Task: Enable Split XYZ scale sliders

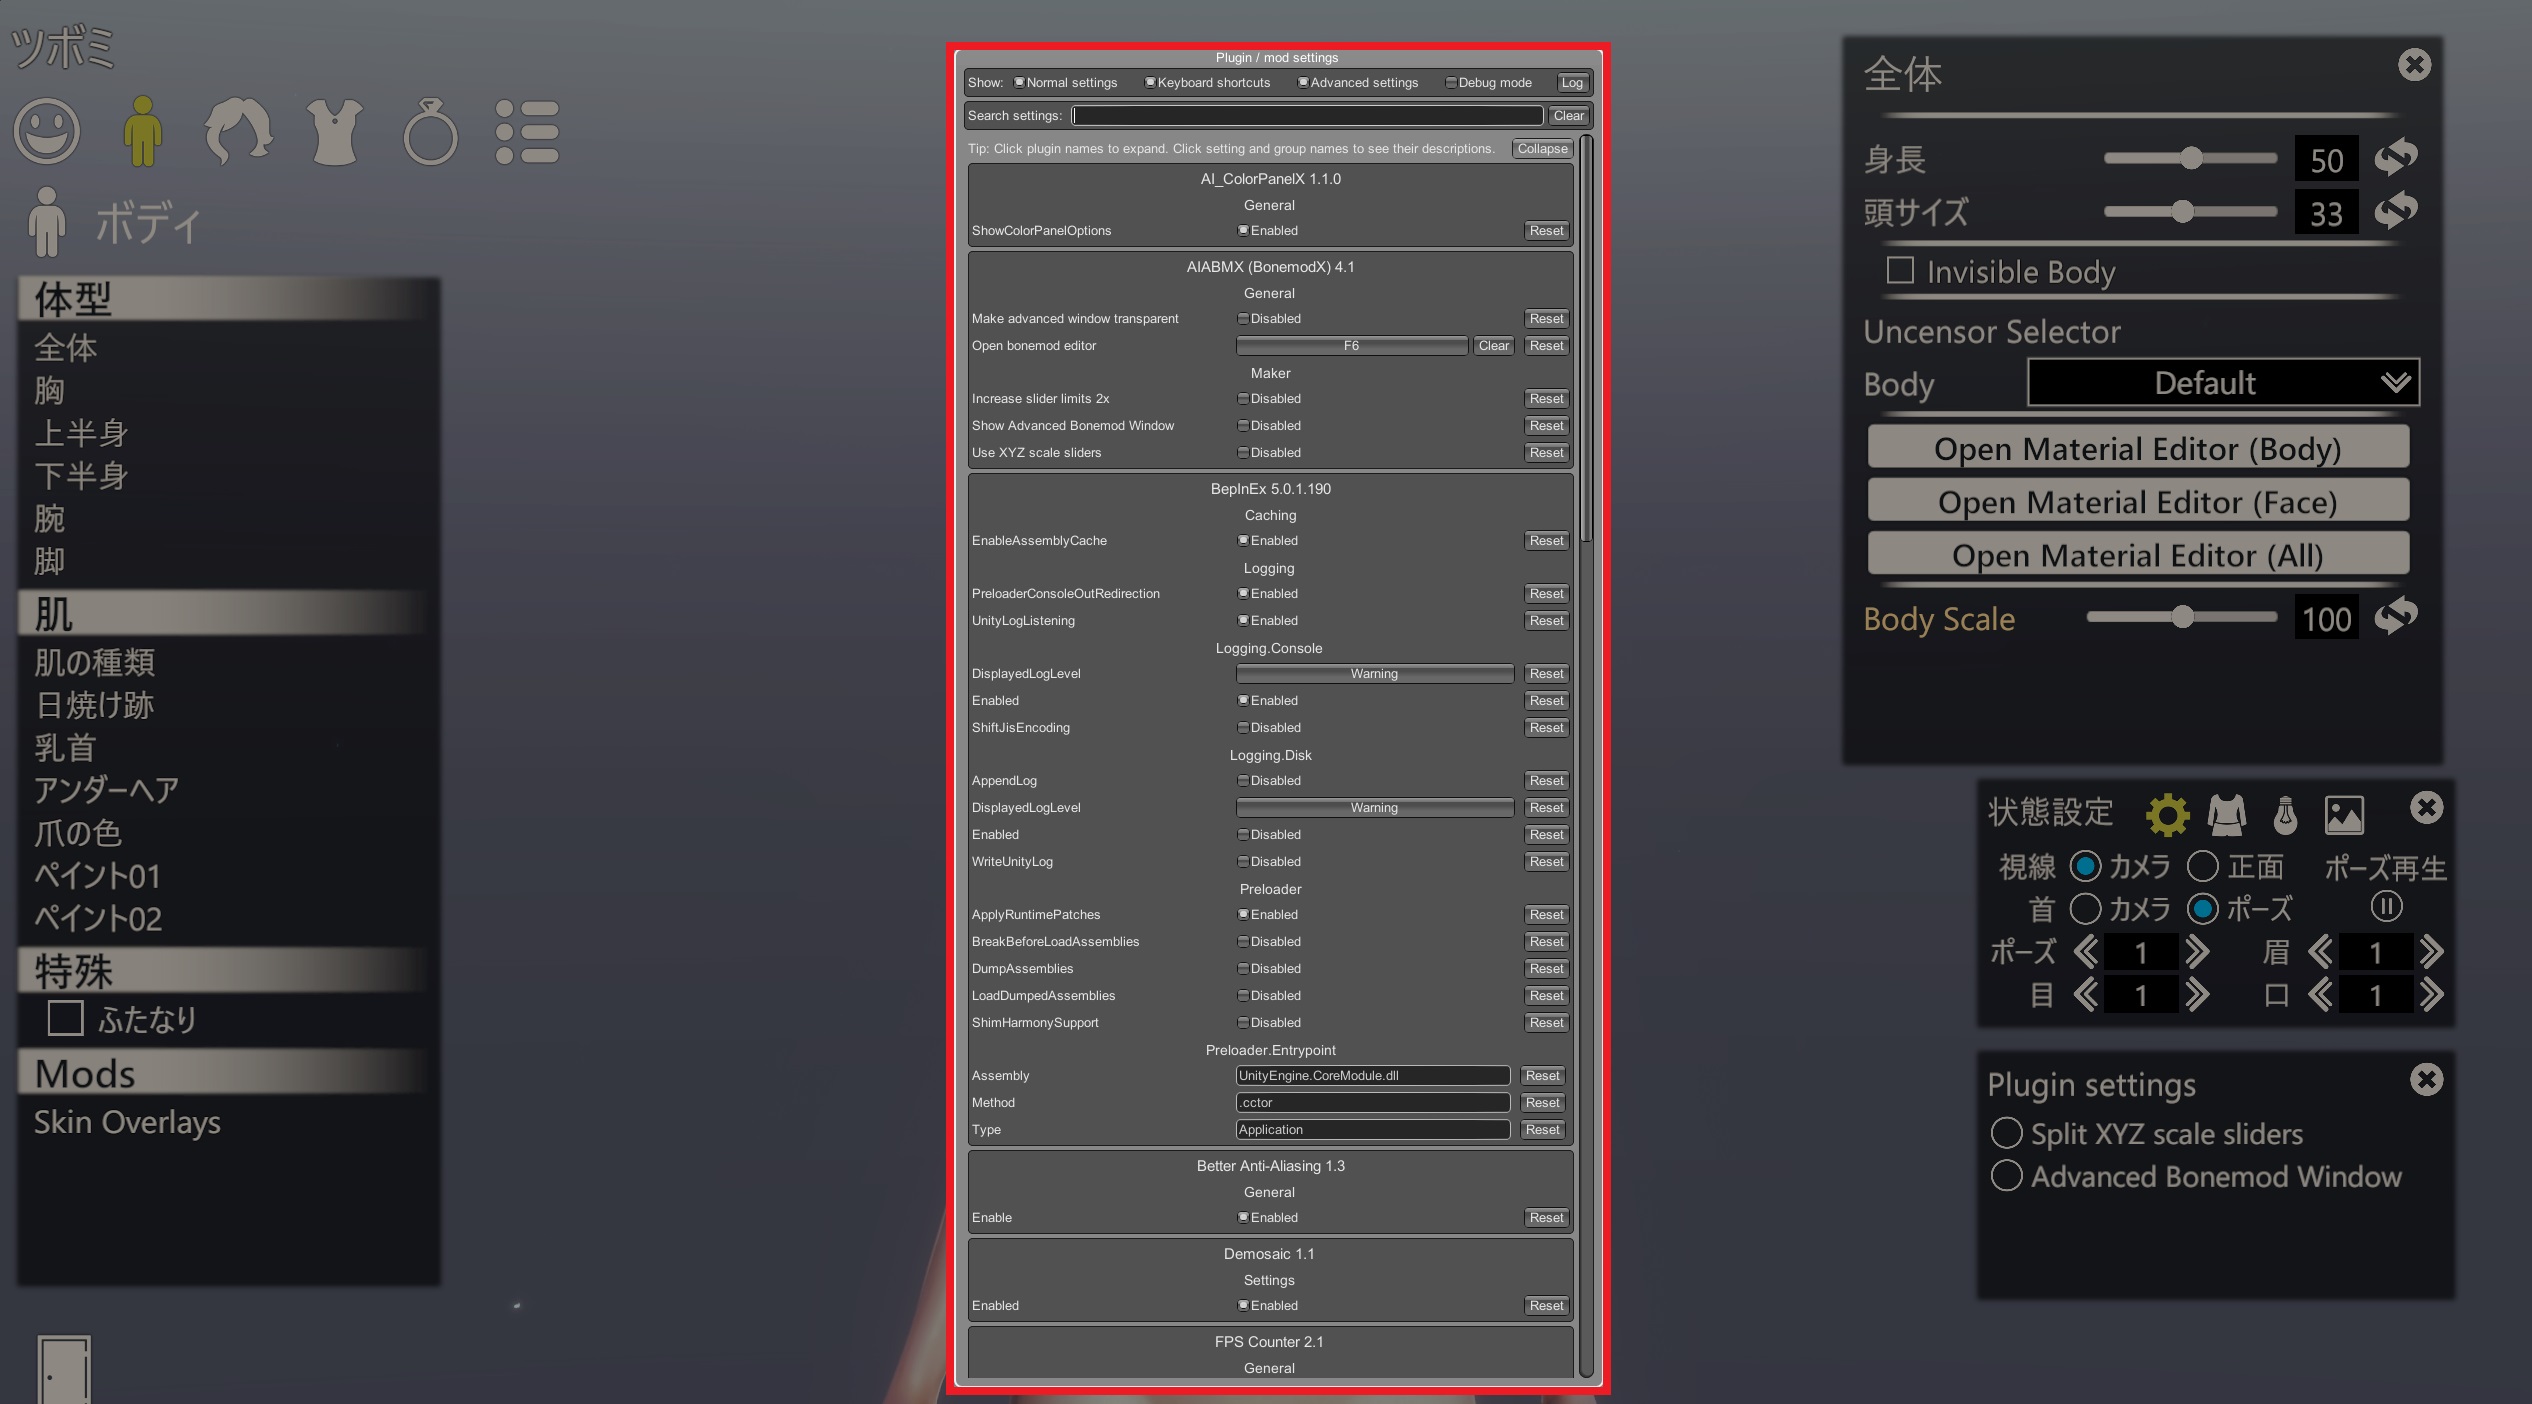Action: coord(2006,1133)
